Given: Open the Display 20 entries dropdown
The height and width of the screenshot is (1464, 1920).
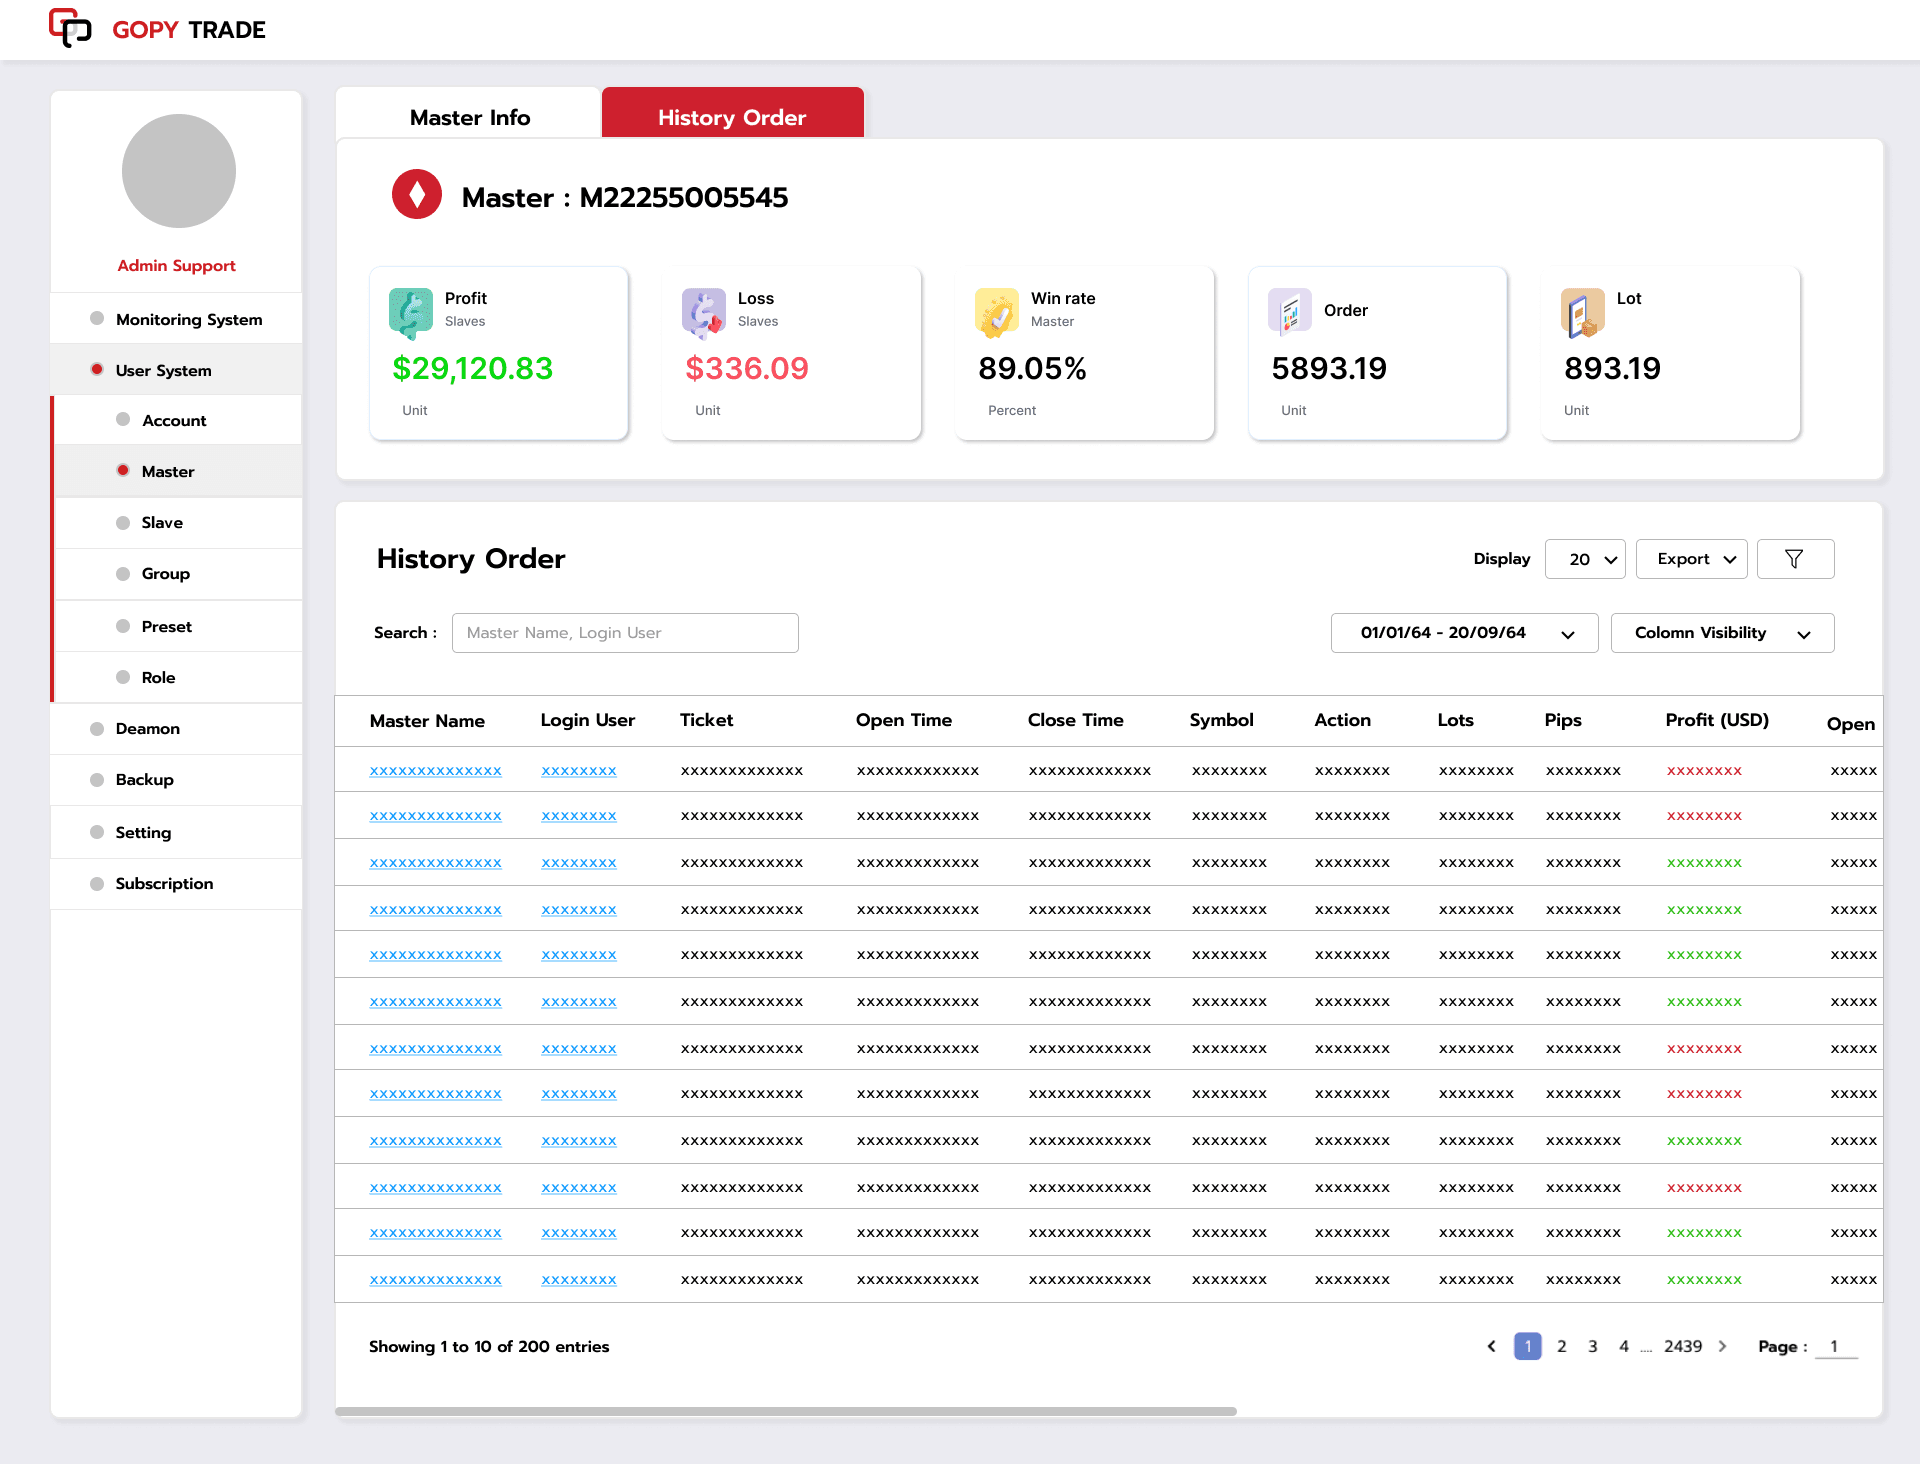Looking at the screenshot, I should pyautogui.click(x=1584, y=558).
